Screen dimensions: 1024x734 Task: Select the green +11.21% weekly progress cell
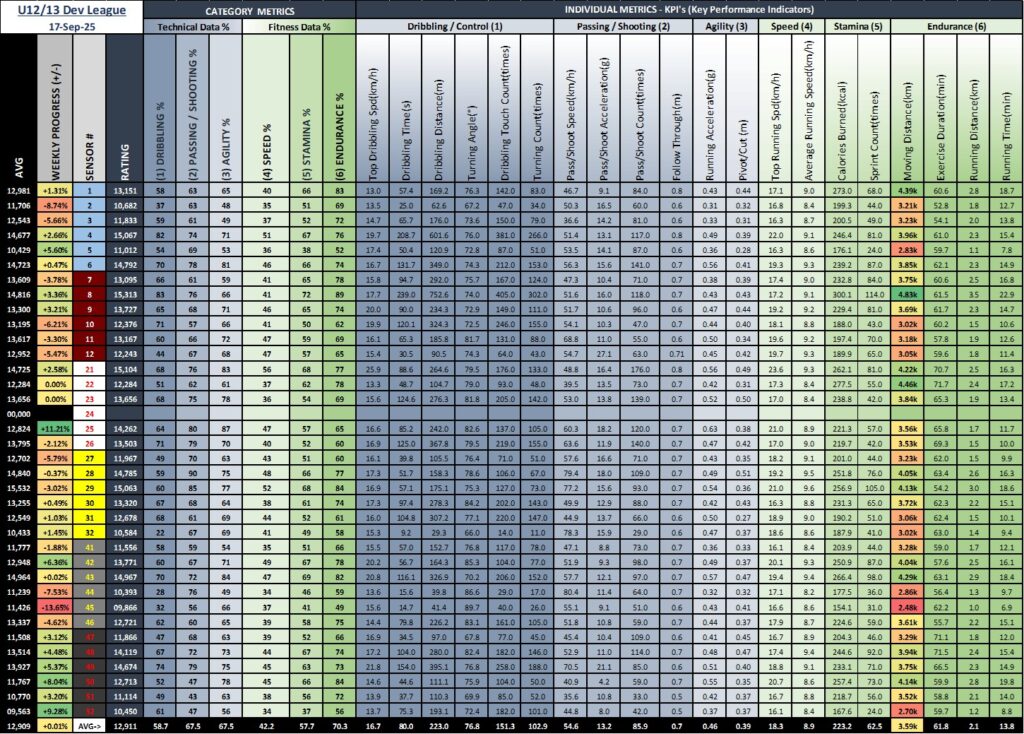click(x=56, y=428)
